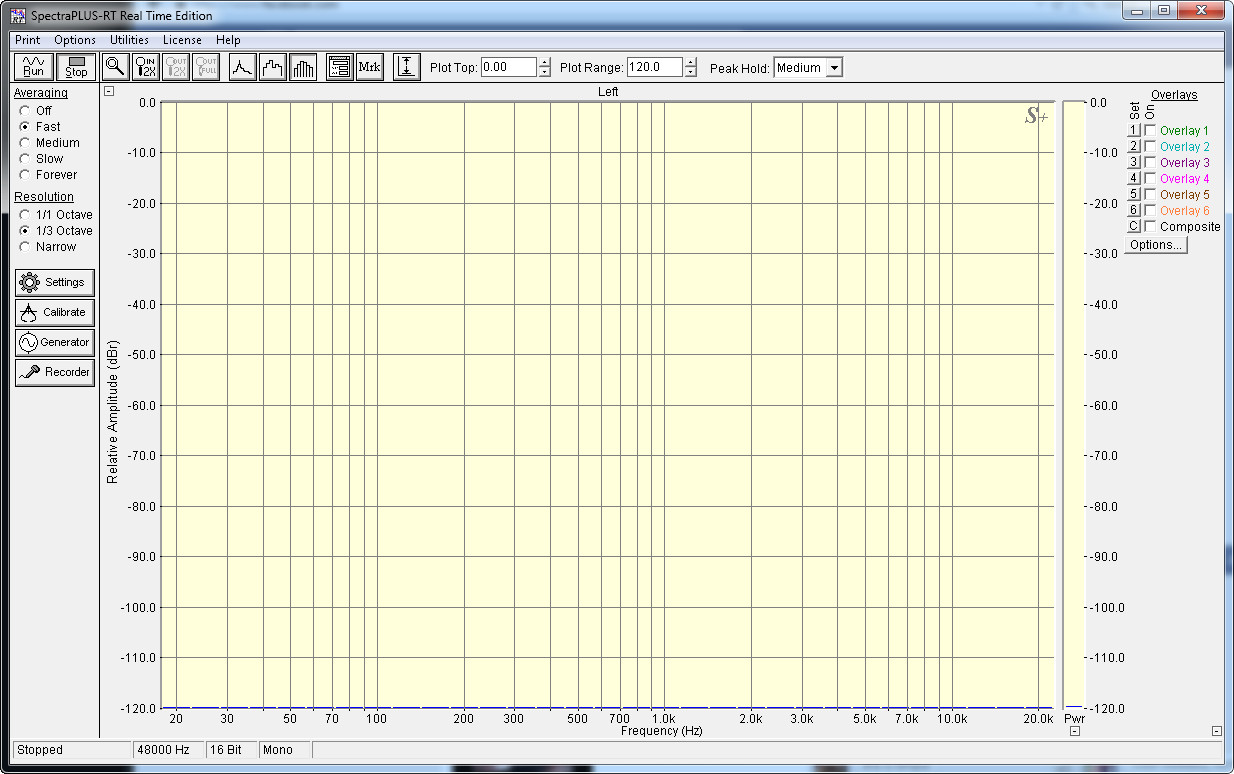The width and height of the screenshot is (1234, 774).
Task: Open the Help menu
Action: [x=228, y=40]
